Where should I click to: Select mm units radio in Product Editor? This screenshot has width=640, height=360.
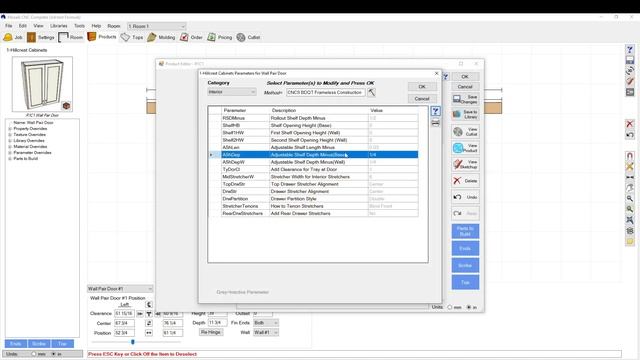click(x=450, y=307)
